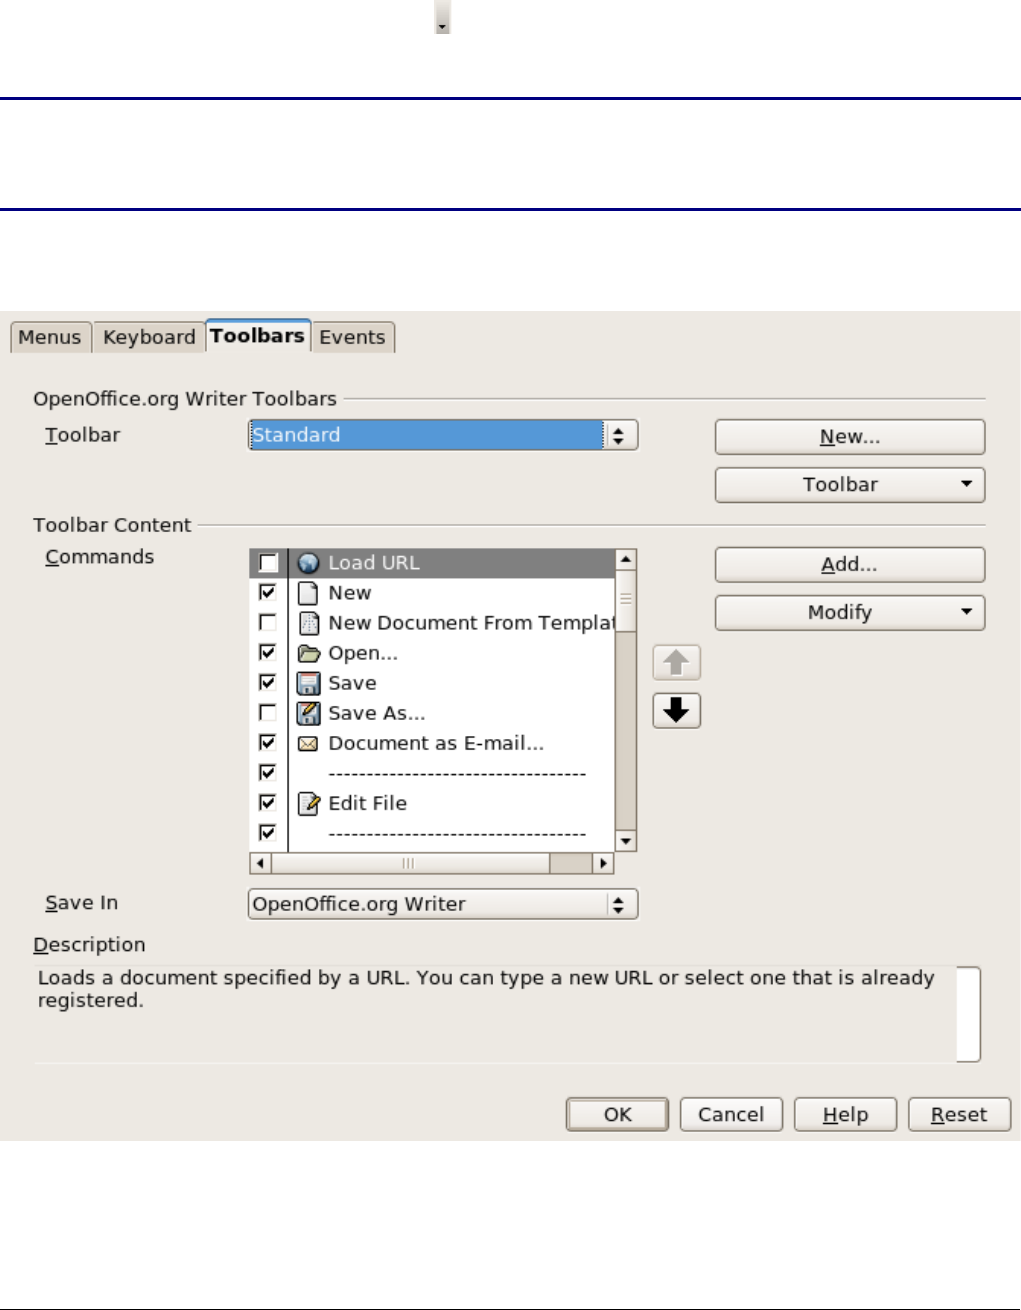Uncheck the New command checkbox
The width and height of the screenshot is (1021, 1310).
coord(268,592)
